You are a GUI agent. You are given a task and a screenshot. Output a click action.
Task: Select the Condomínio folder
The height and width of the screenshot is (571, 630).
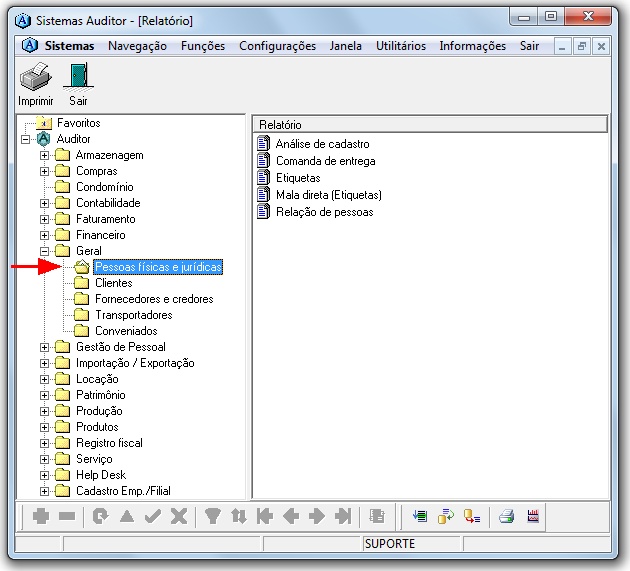pos(105,187)
